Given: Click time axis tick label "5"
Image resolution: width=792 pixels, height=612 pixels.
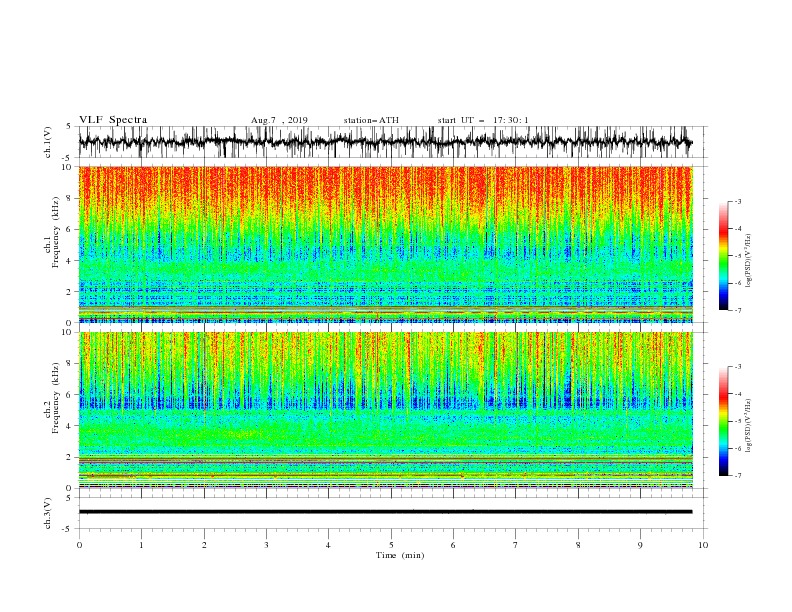Looking at the screenshot, I should 391,545.
